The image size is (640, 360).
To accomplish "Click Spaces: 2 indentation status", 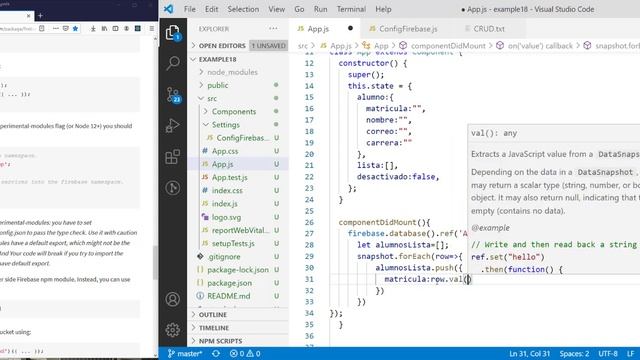I will 574,353.
